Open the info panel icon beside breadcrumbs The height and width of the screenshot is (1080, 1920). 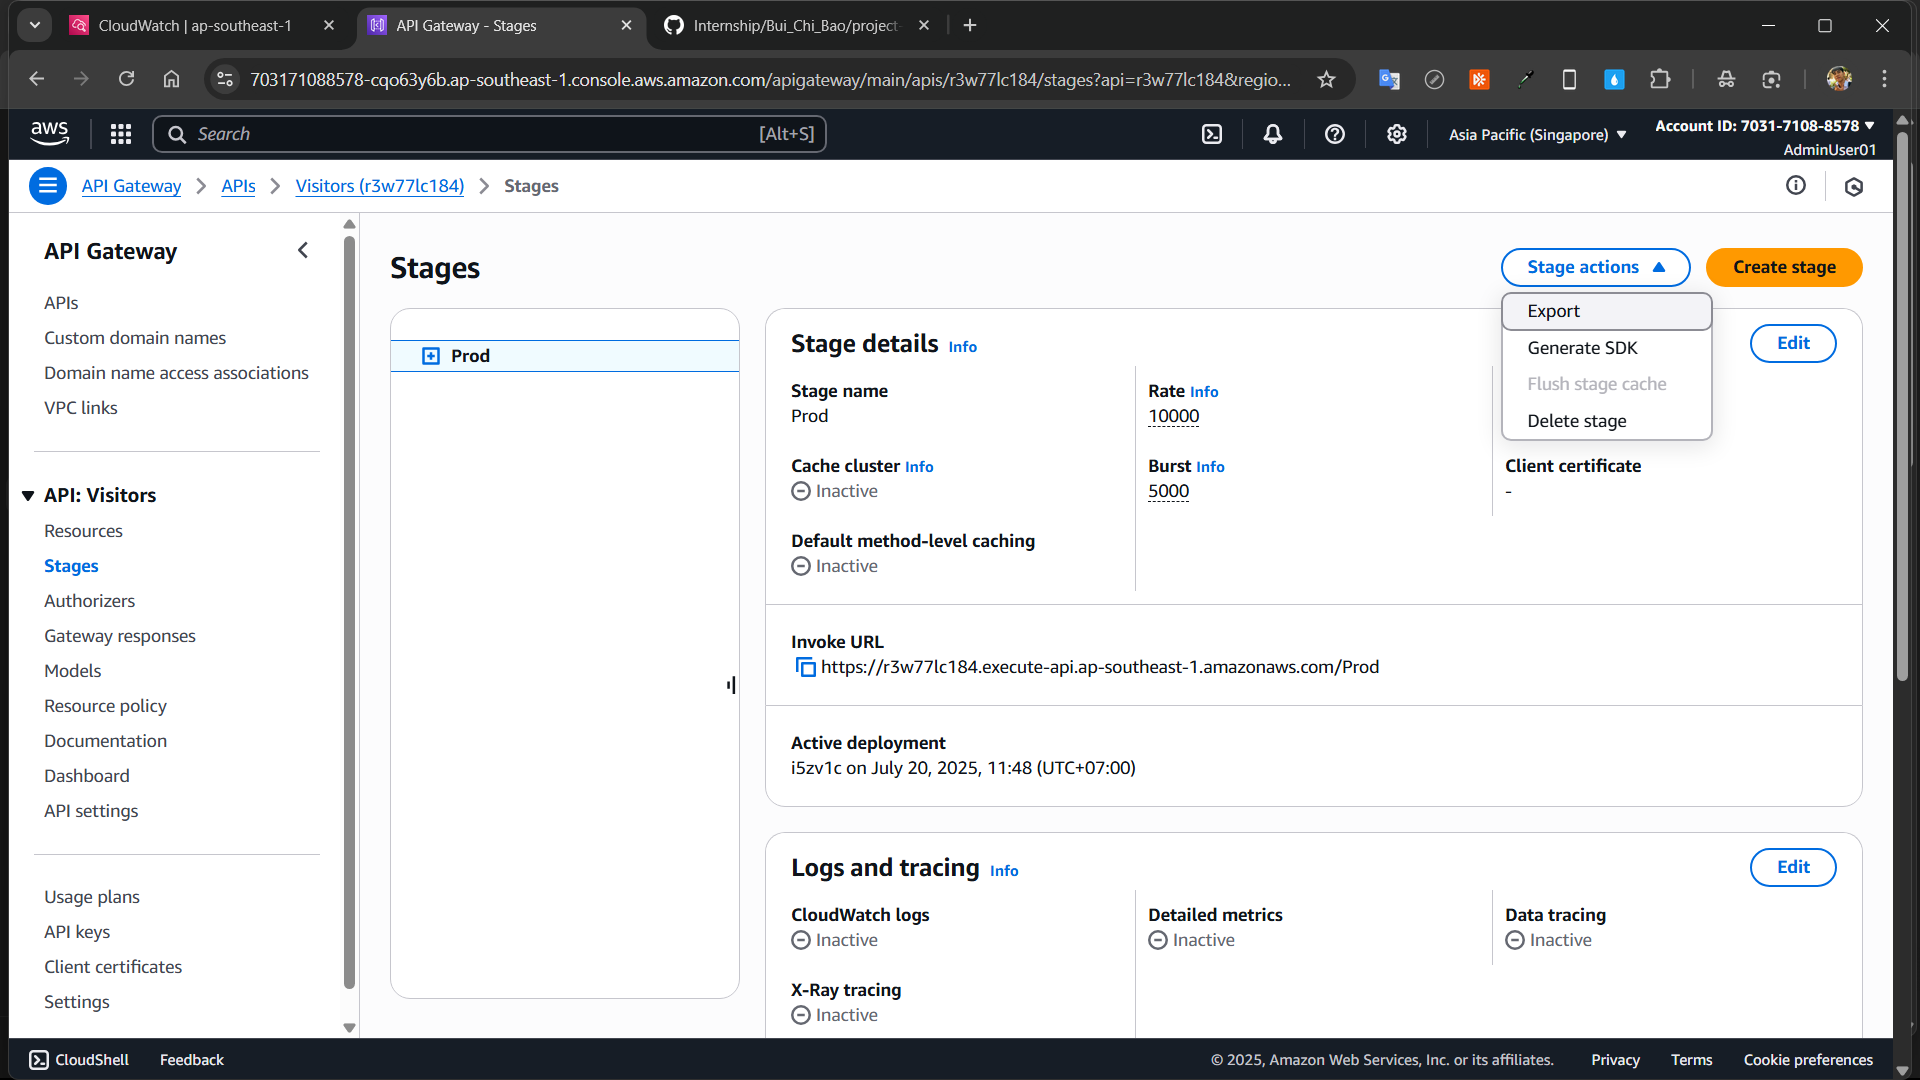[x=1796, y=185]
